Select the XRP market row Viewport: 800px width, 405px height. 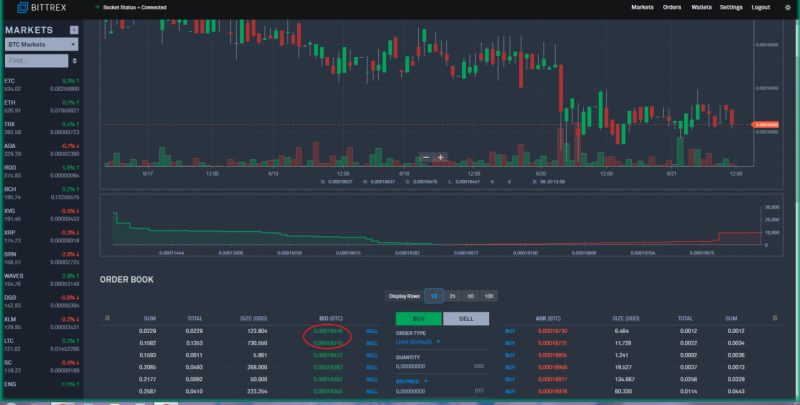(x=41, y=236)
